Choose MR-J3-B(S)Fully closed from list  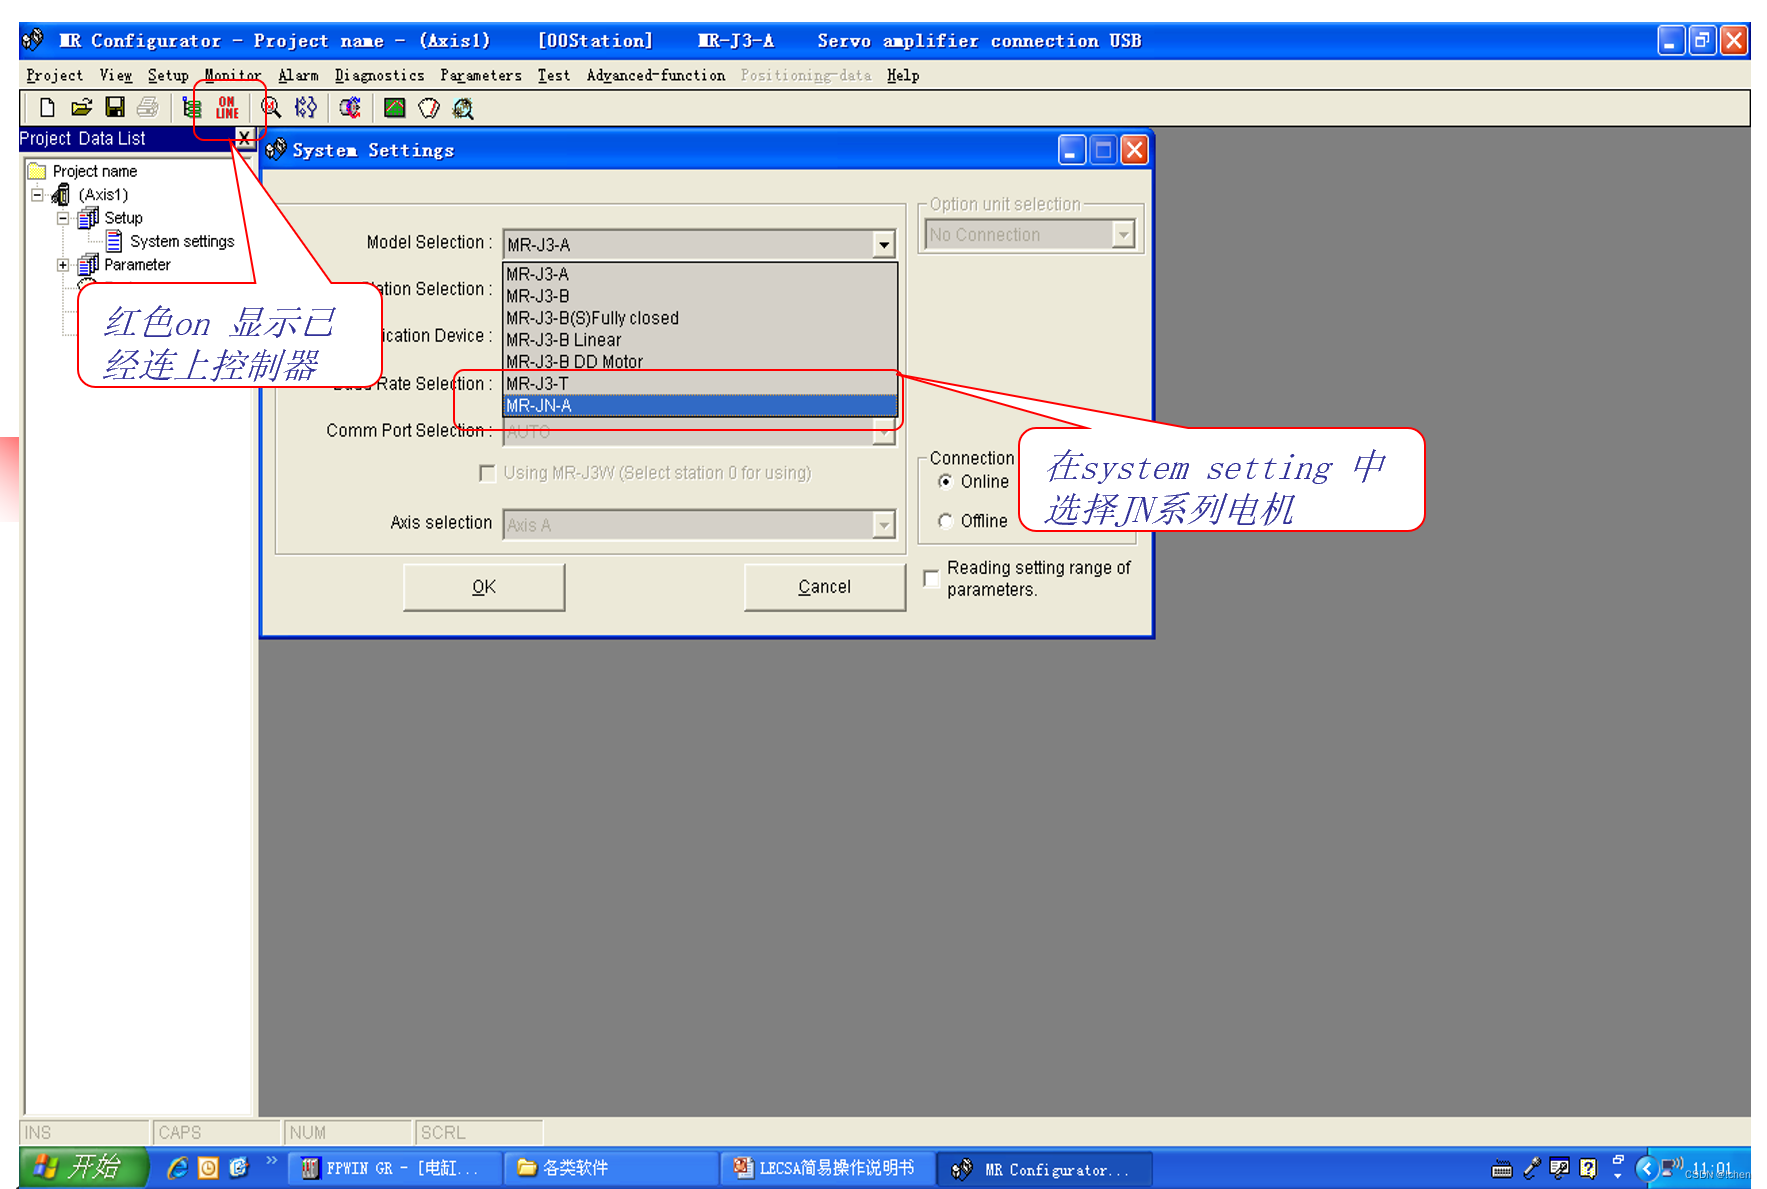pyautogui.click(x=699, y=318)
